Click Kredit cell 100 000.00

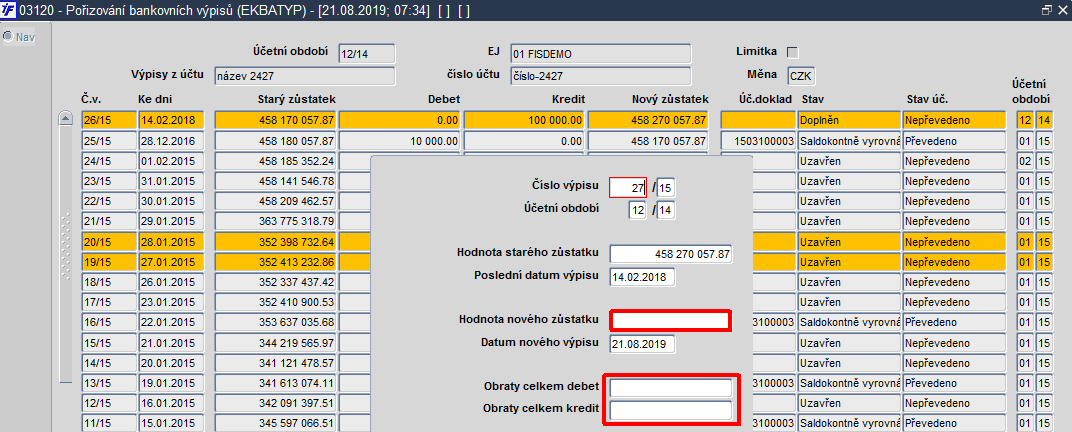tap(524, 120)
